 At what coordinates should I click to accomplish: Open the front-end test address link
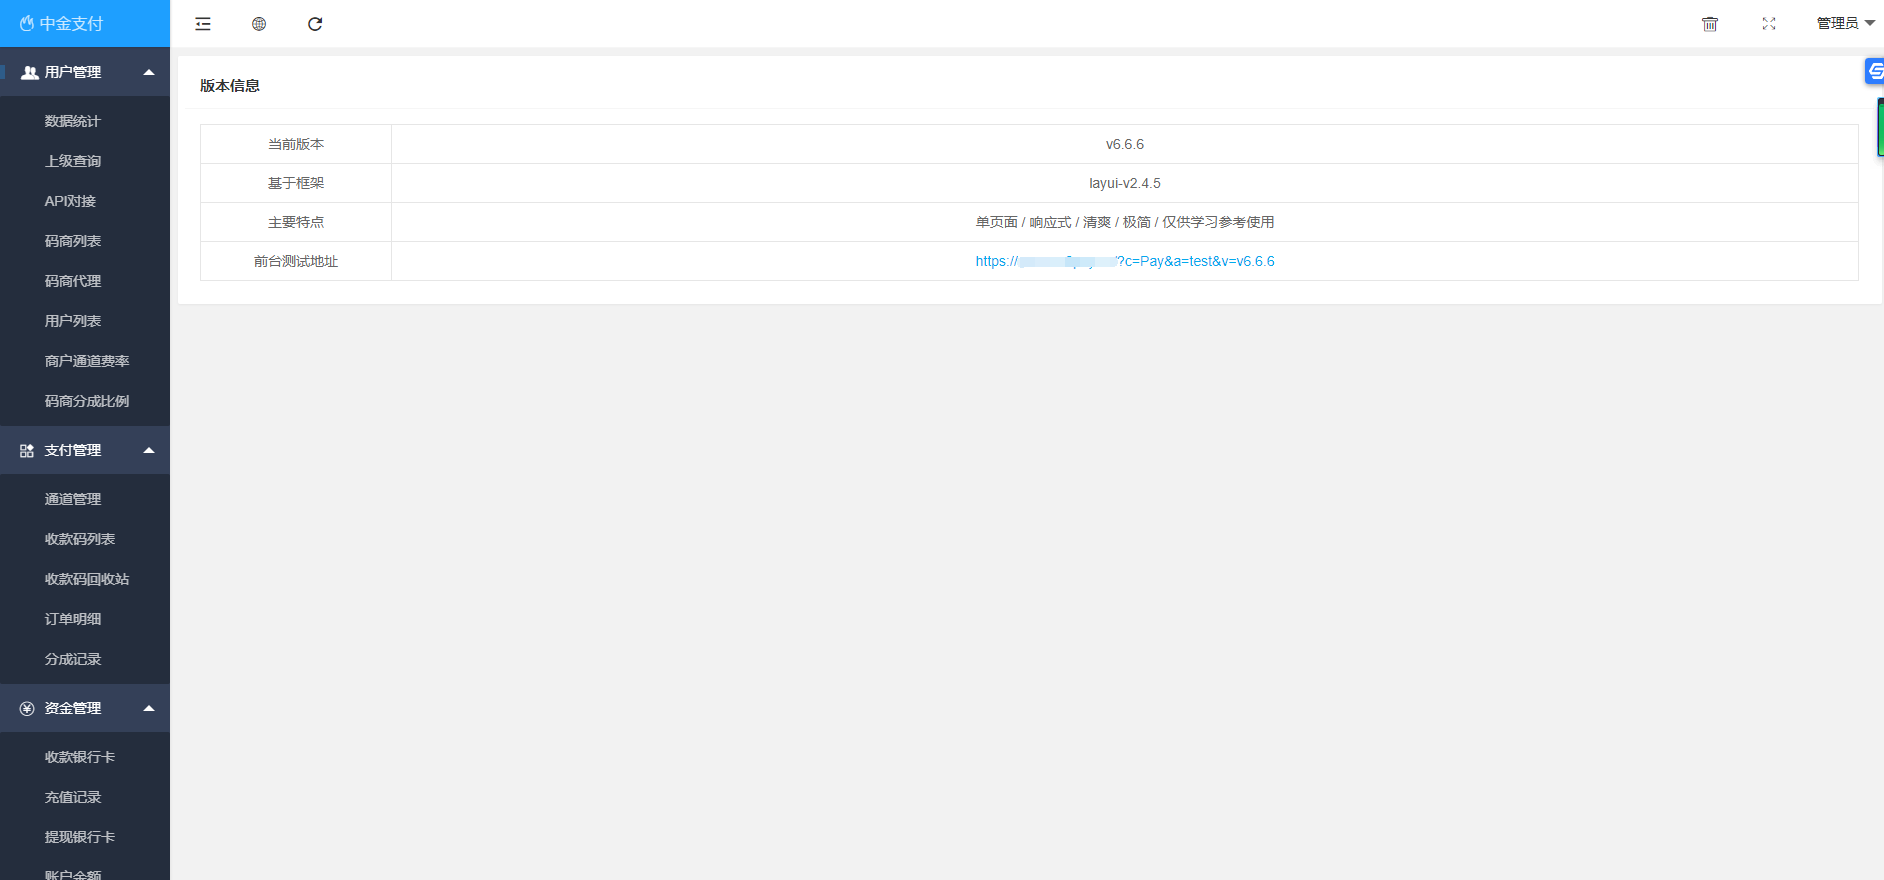1125,261
